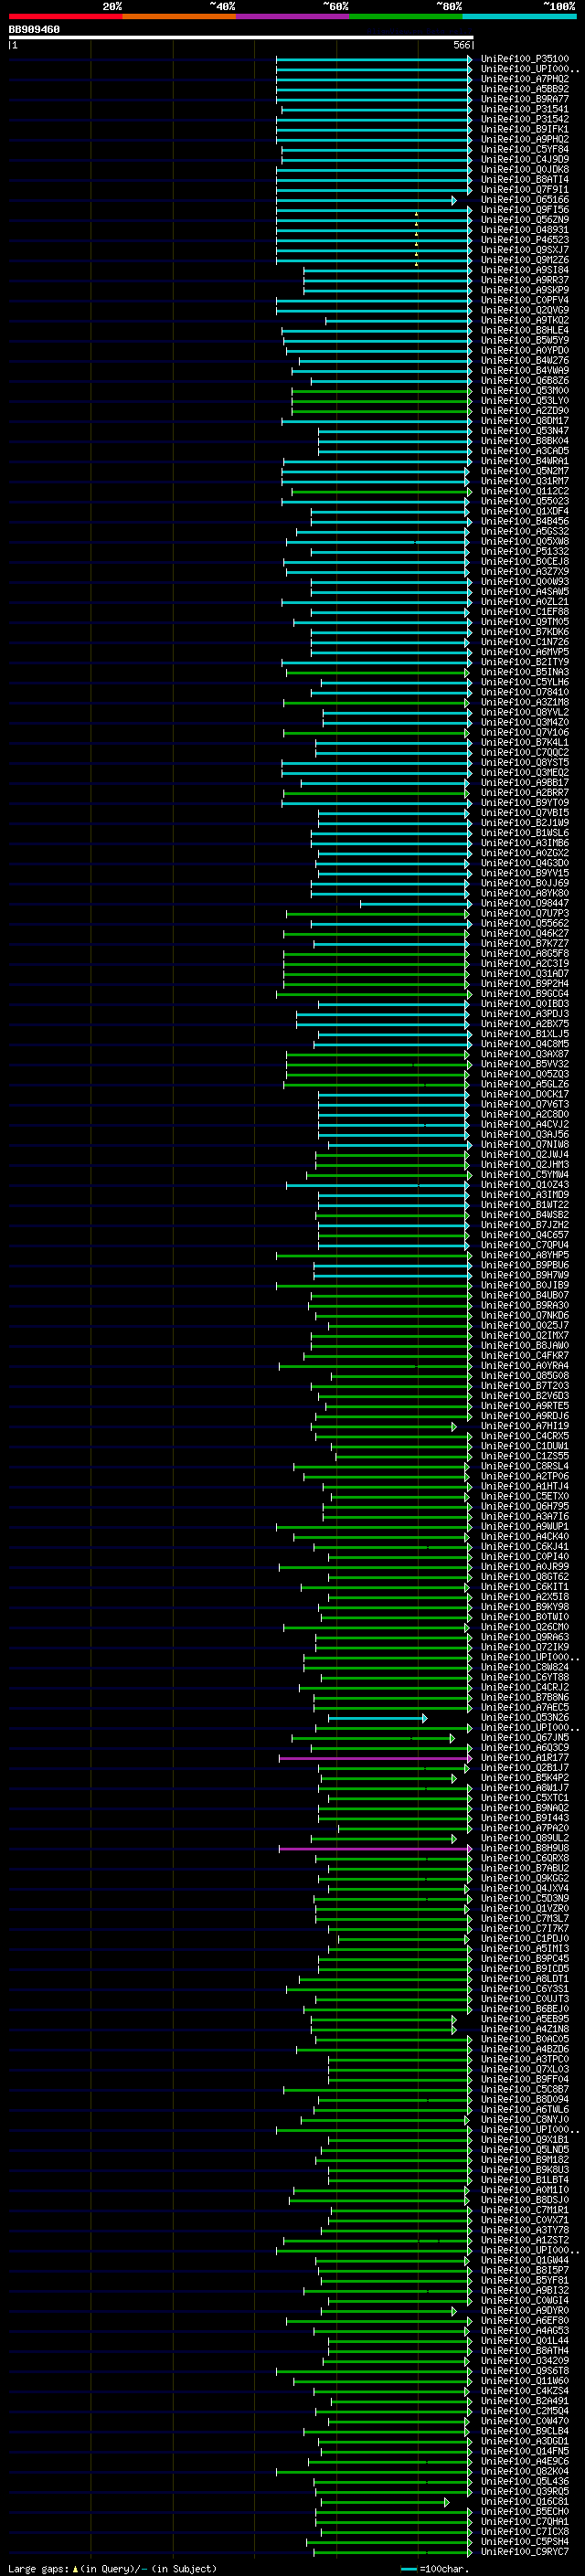Click the green alignment bar of Q53LY0
Screen dimensions: 585x2576
[382, 401]
